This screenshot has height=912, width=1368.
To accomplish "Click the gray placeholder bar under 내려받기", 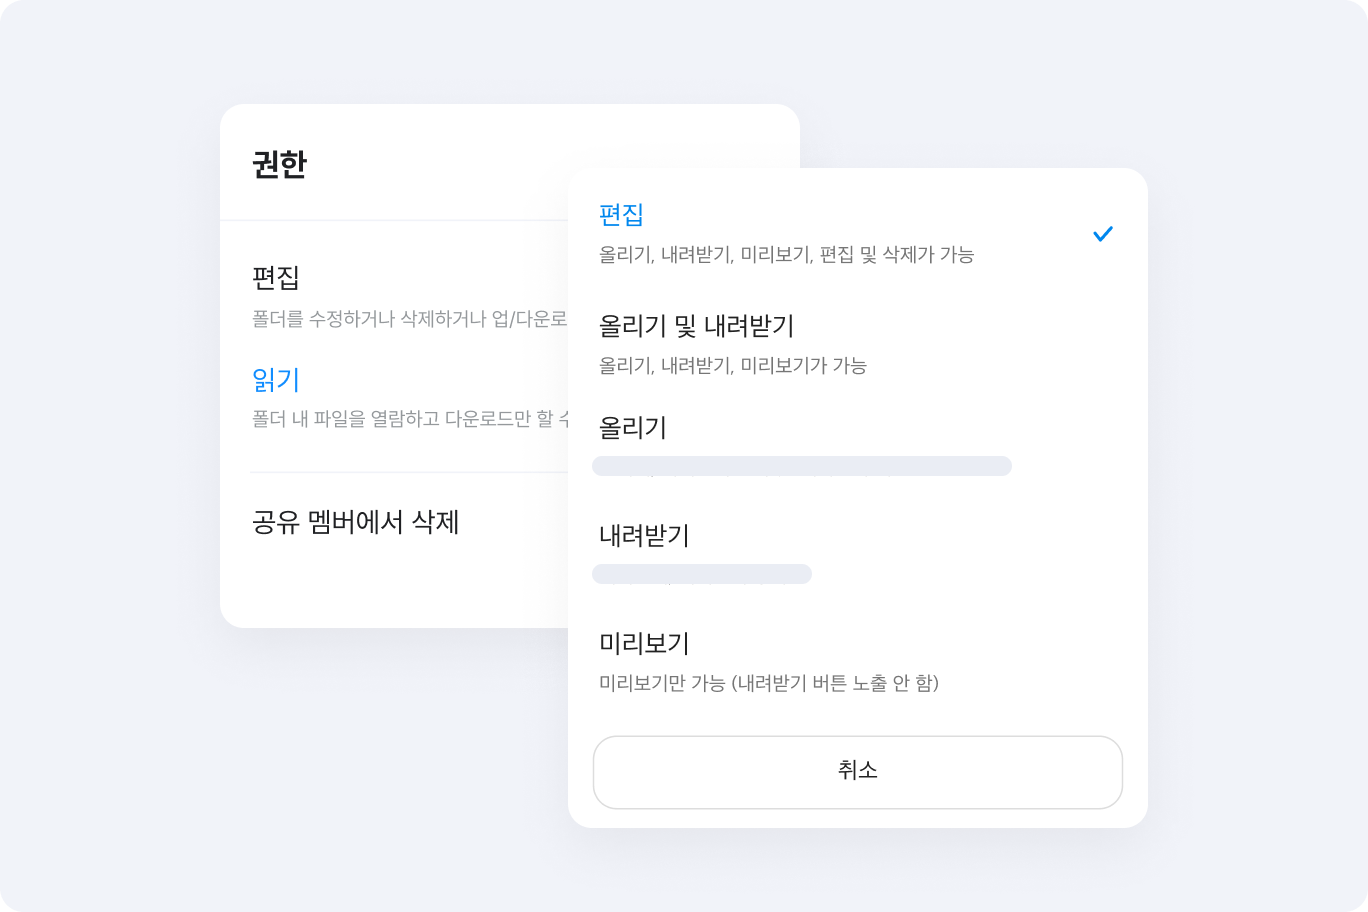I will [x=701, y=574].
